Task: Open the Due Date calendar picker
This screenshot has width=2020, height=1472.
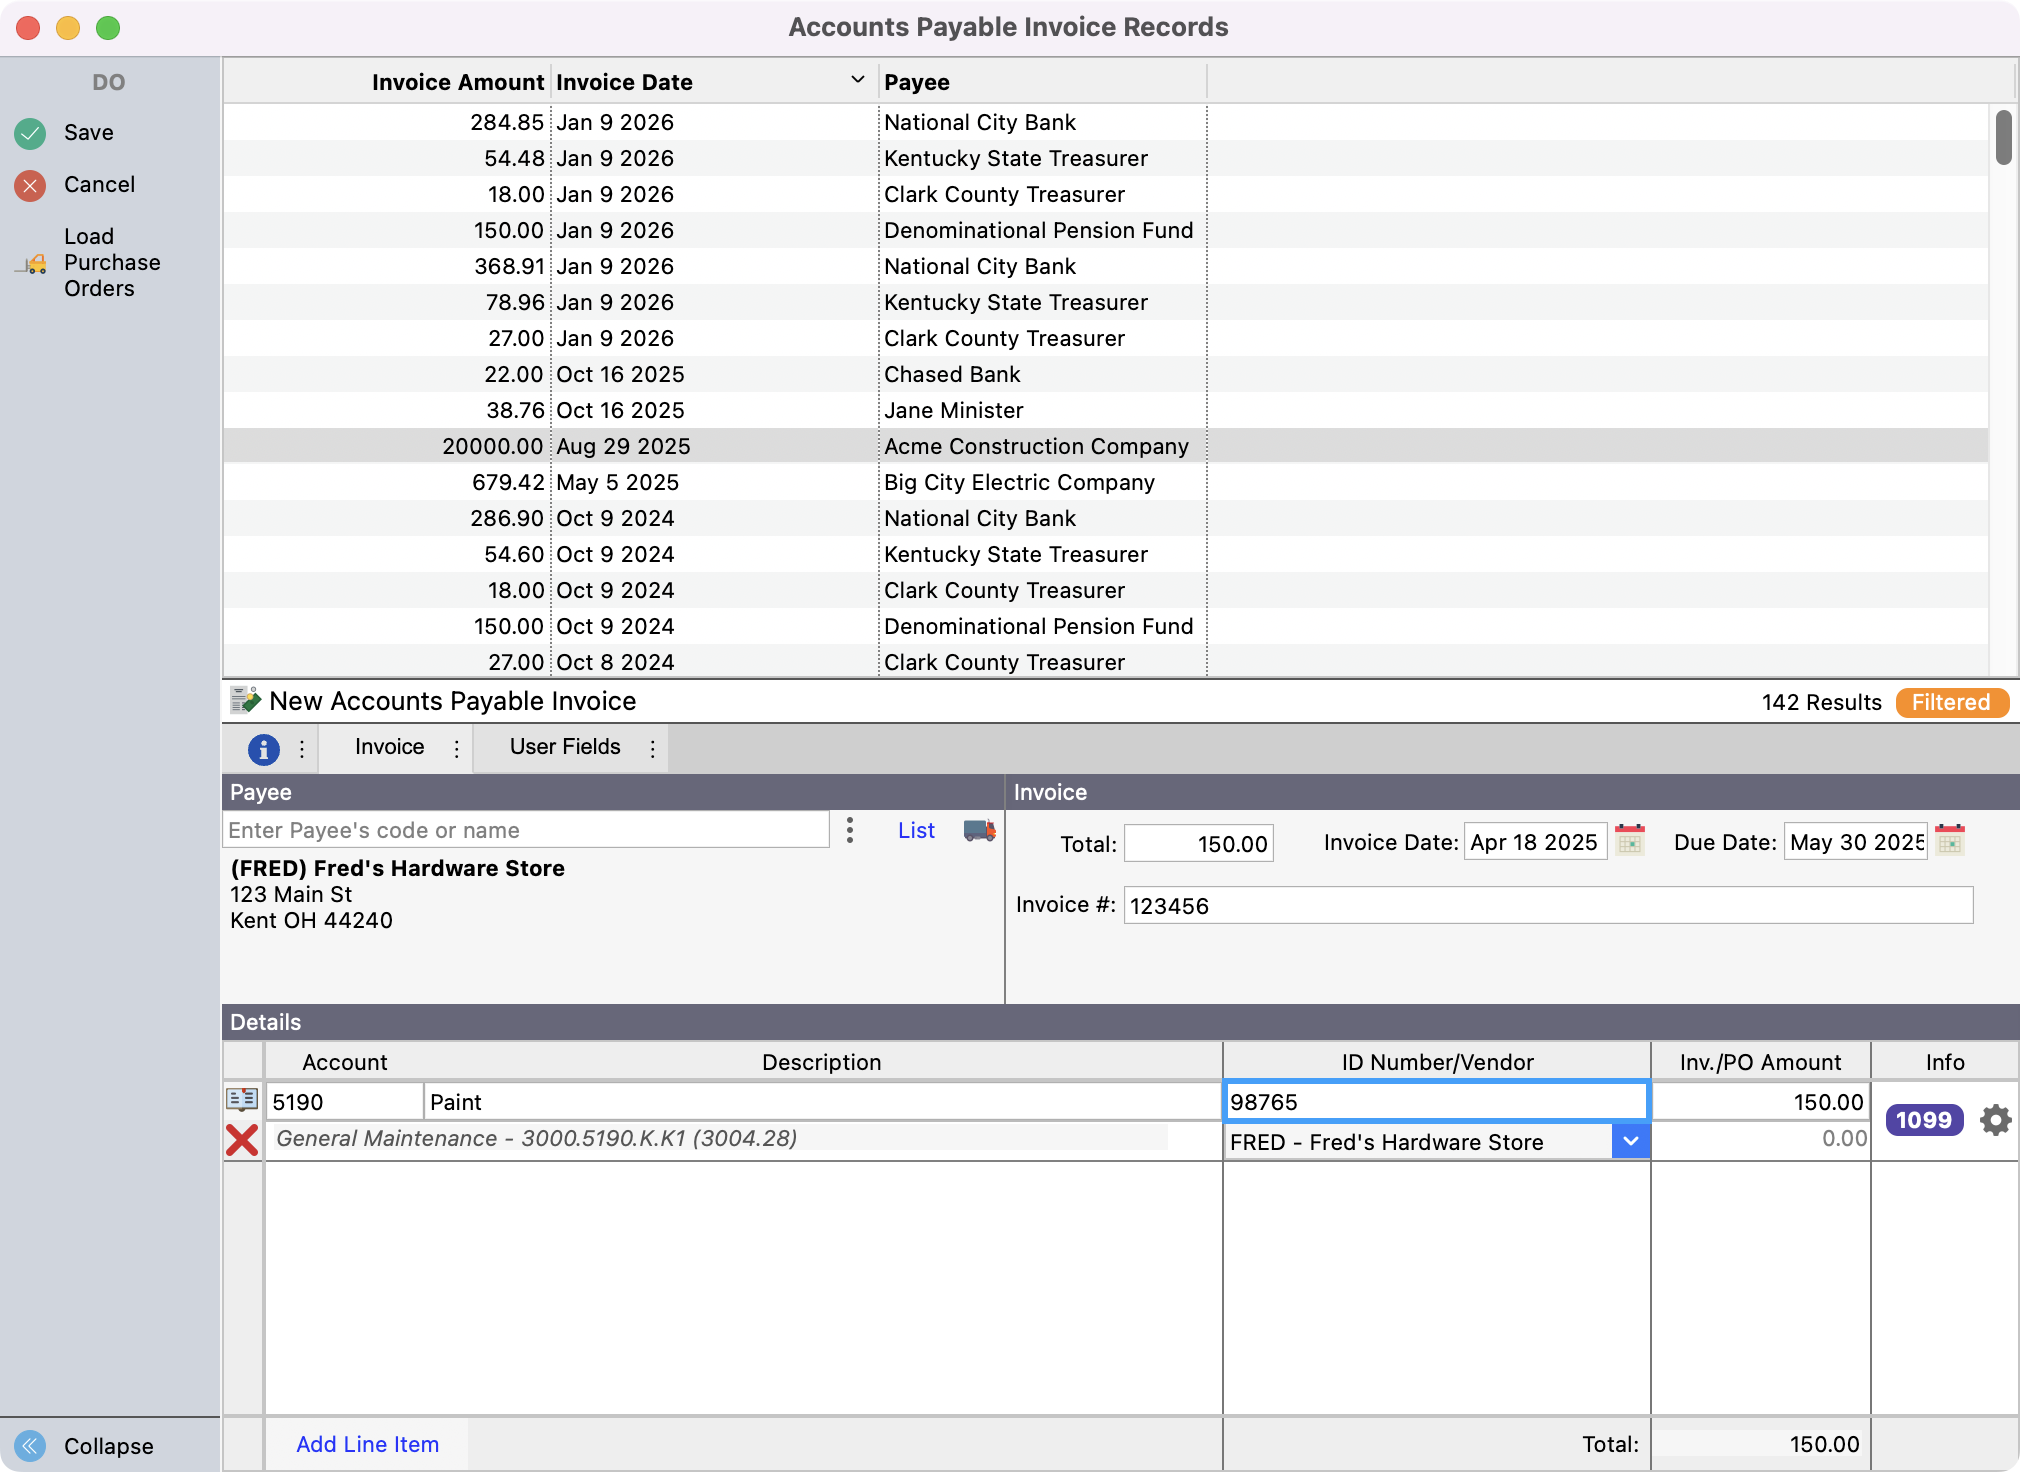Action: point(1950,840)
